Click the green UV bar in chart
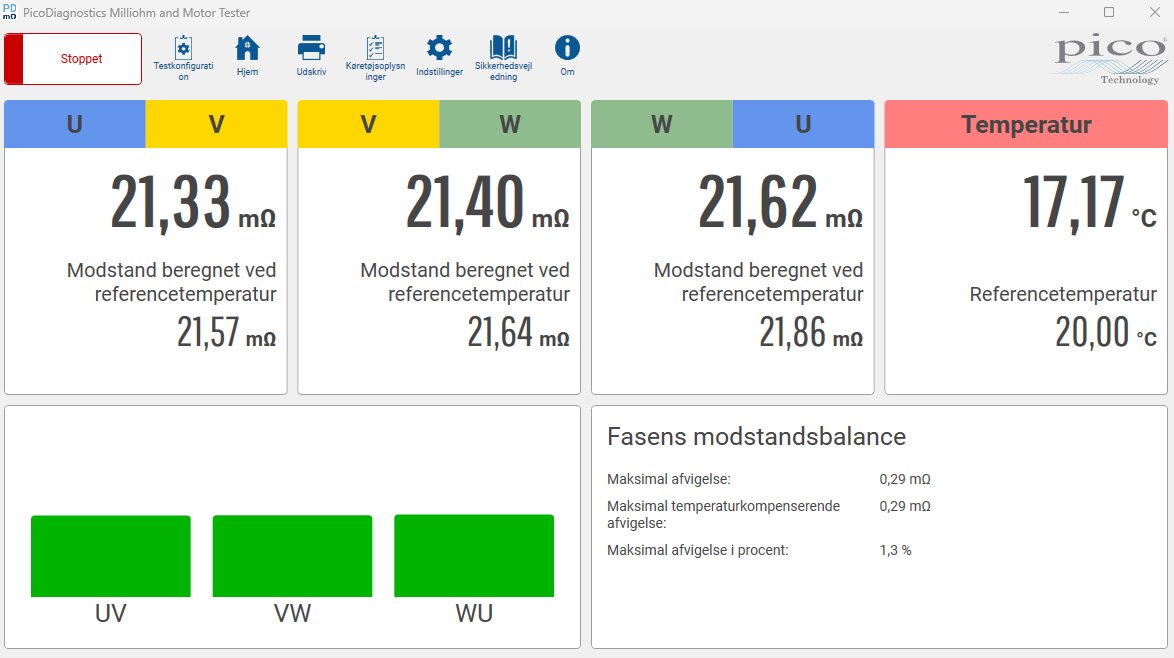Image resolution: width=1174 pixels, height=658 pixels. coord(111,556)
